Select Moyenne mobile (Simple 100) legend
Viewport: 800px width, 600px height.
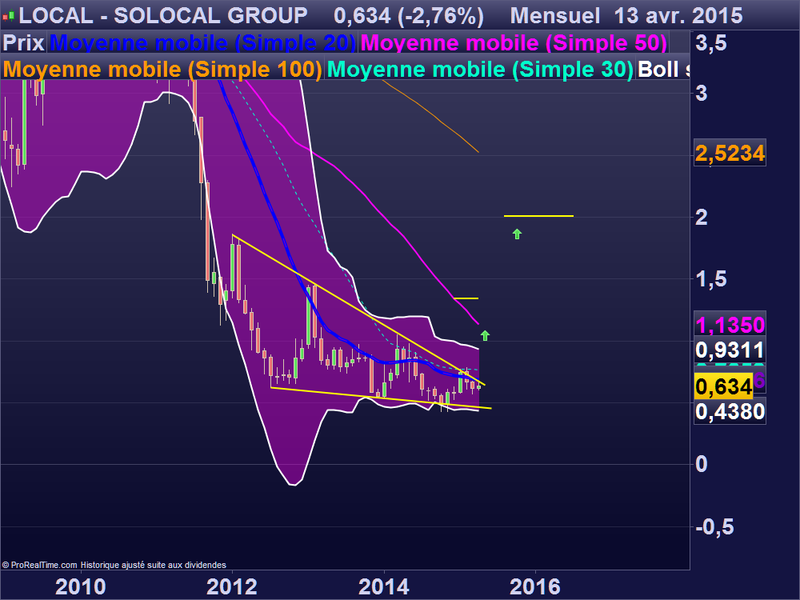[162, 69]
